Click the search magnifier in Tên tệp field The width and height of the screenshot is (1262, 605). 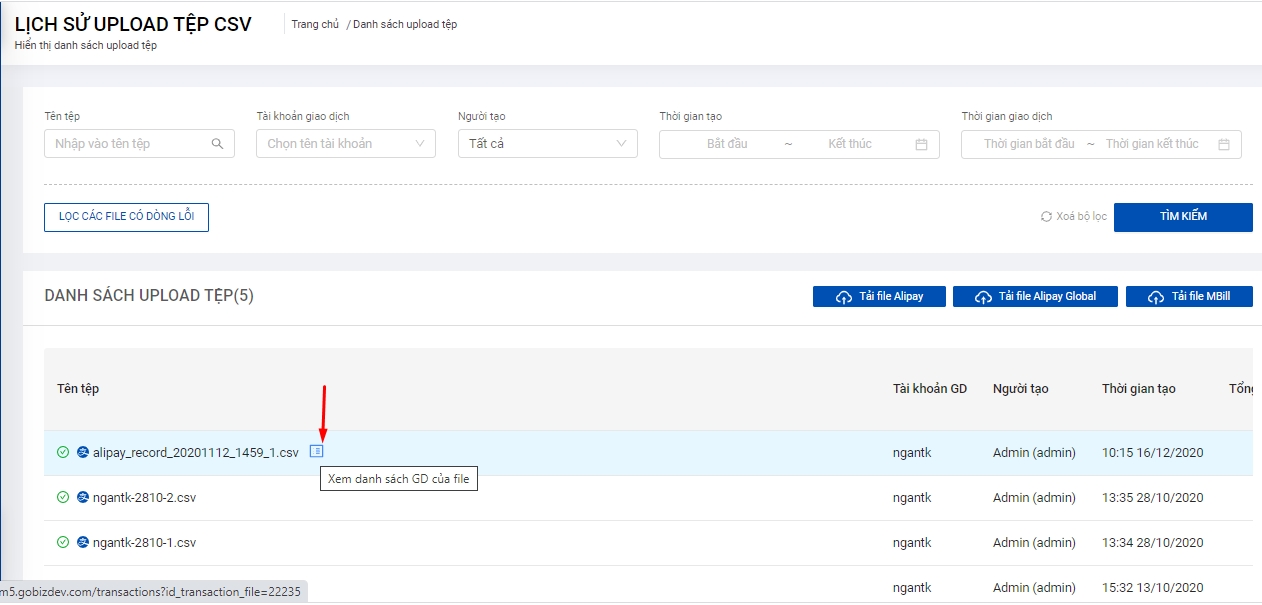(x=218, y=144)
